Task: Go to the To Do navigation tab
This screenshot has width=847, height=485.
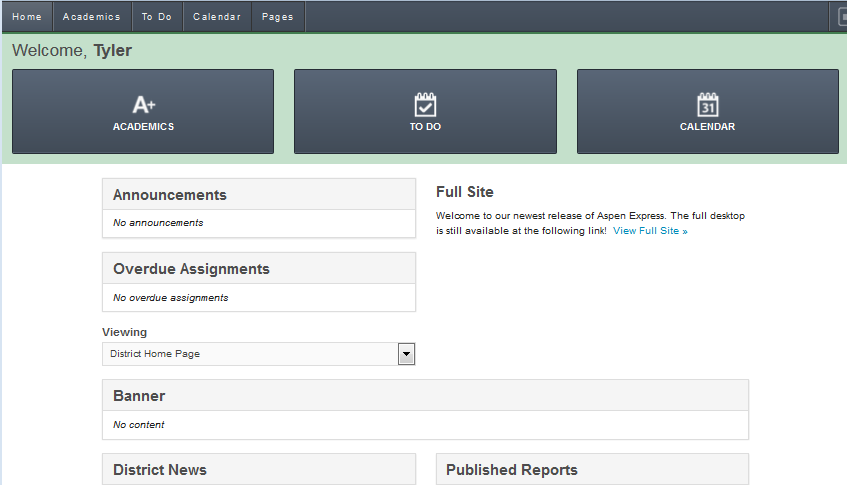Action: click(x=157, y=17)
